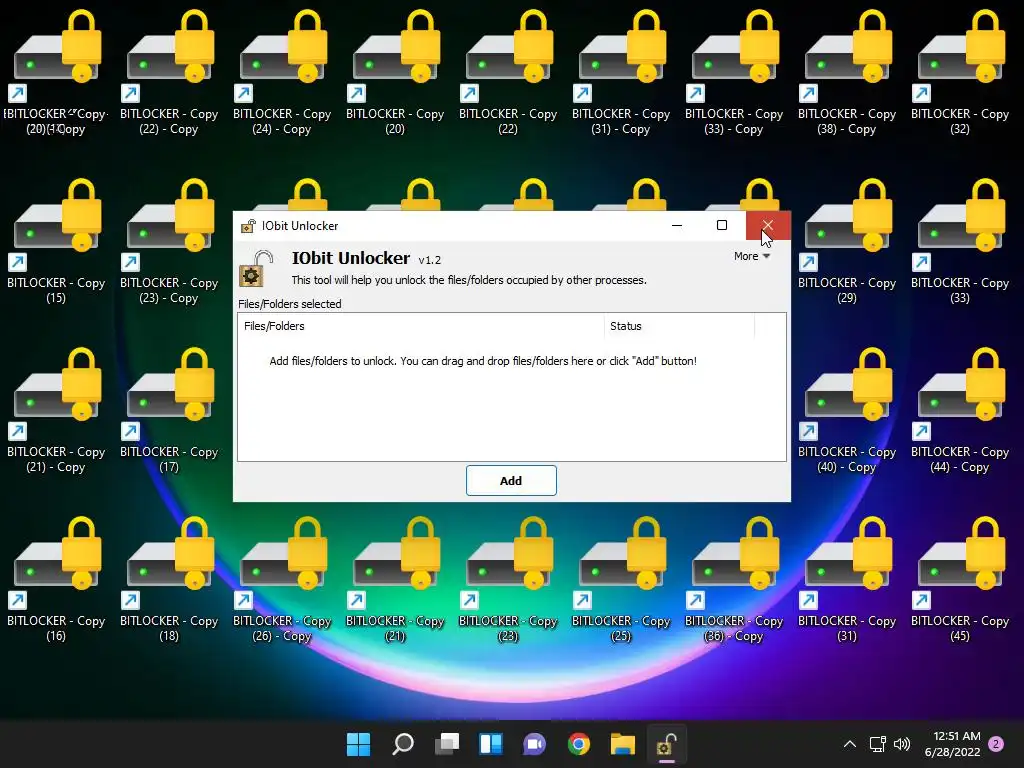Open taskbar Search

(x=403, y=744)
